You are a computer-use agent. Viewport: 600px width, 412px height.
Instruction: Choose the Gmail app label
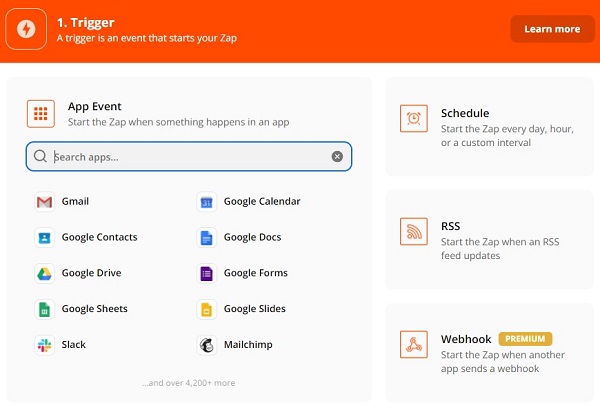coord(75,201)
